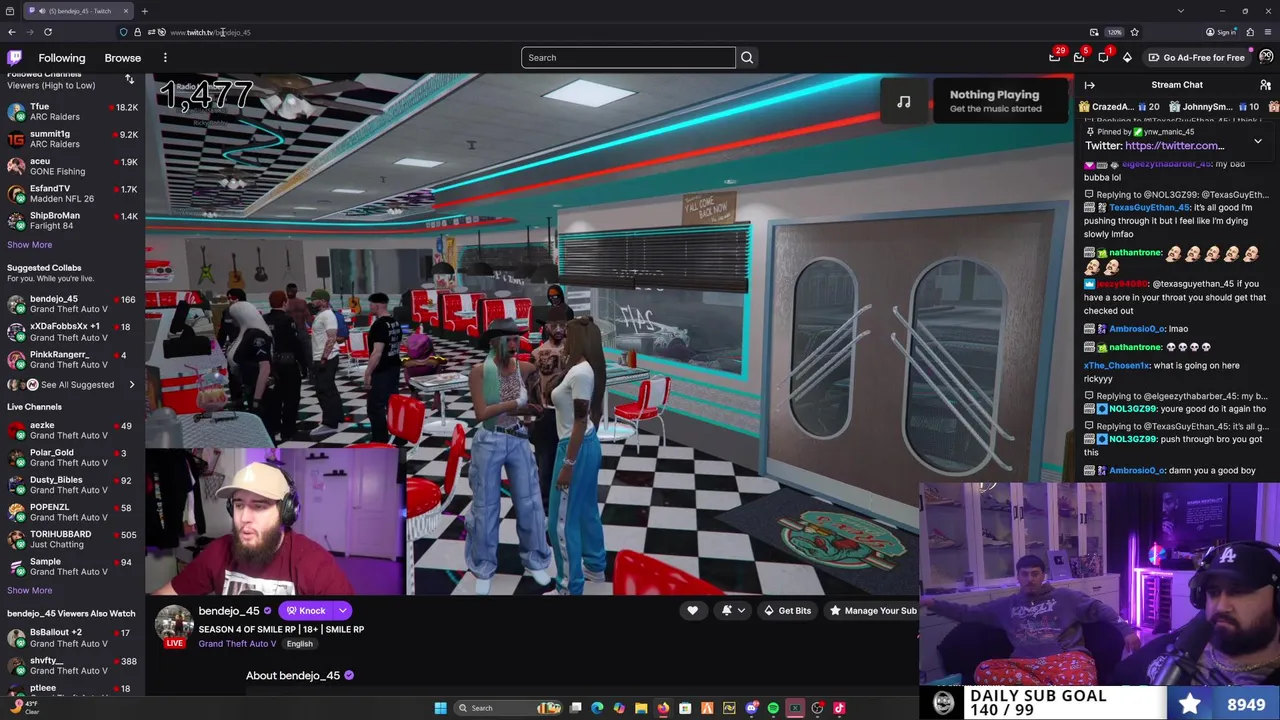Open the Browse tab
The width and height of the screenshot is (1280, 720).
[x=123, y=58]
